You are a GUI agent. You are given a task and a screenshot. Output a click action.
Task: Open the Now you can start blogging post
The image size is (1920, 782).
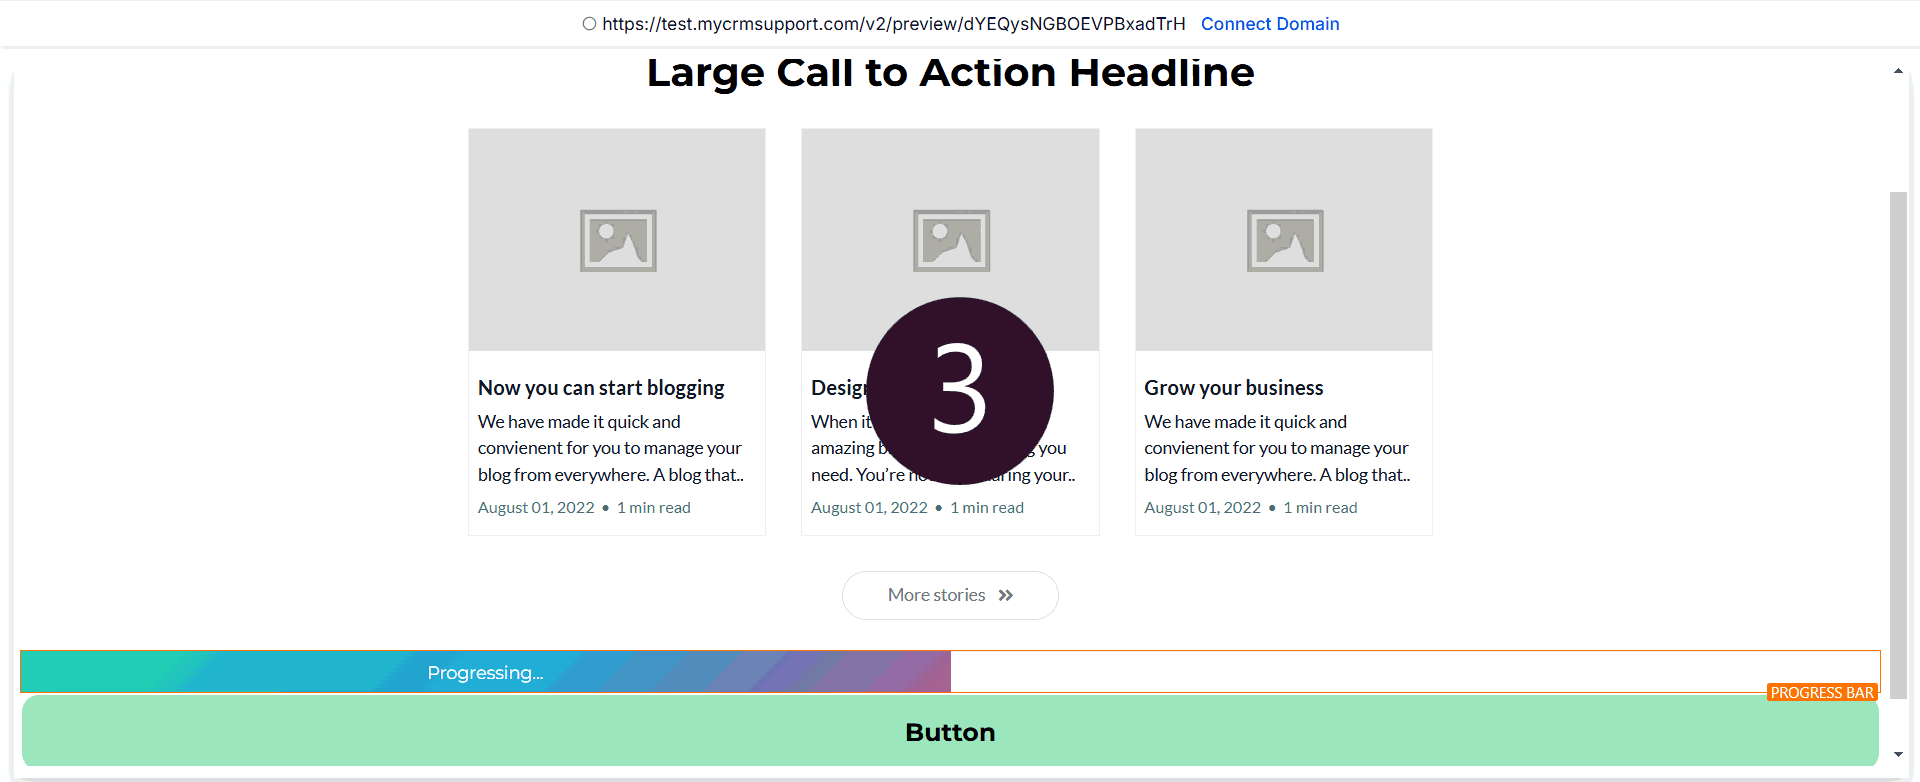[x=601, y=388]
